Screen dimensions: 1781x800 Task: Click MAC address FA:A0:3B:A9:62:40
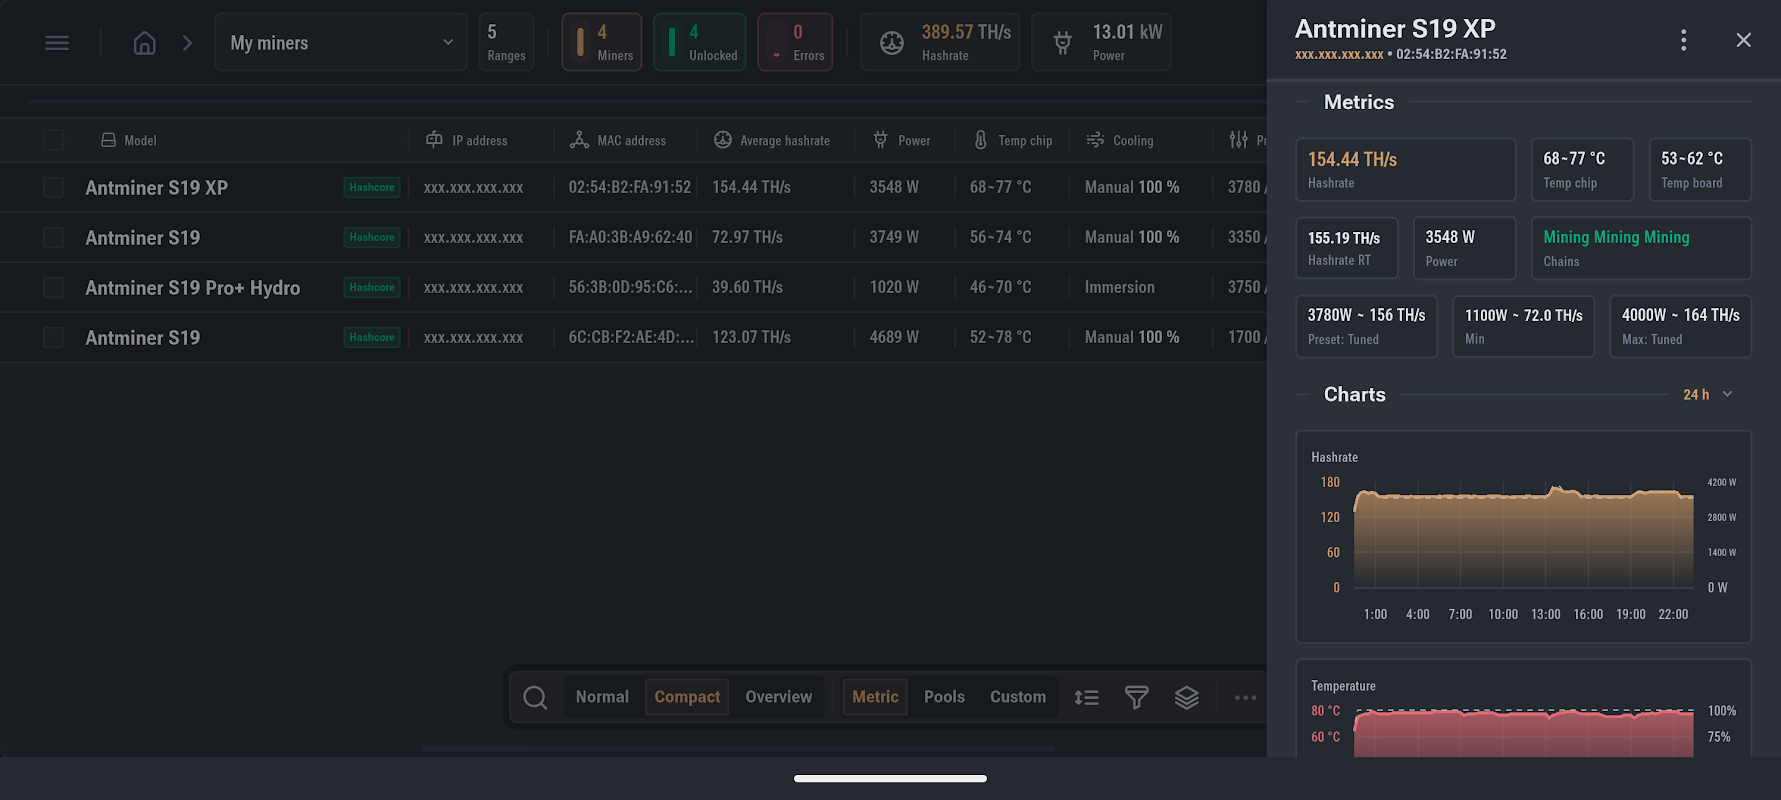(x=630, y=238)
